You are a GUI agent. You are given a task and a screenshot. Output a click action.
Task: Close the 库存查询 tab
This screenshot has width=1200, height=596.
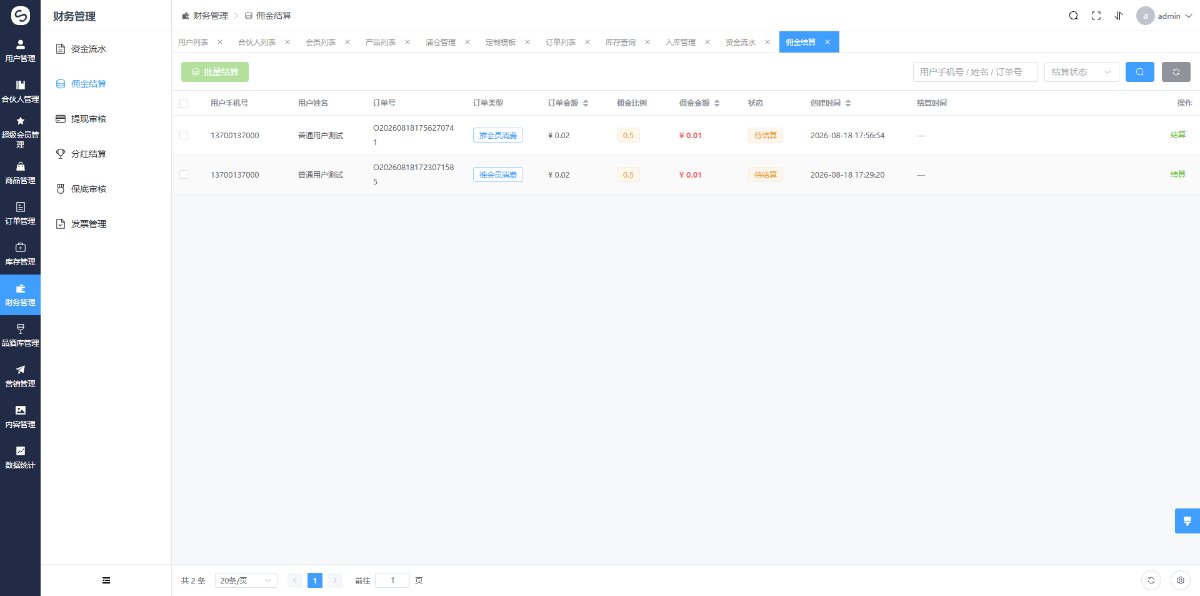click(647, 42)
